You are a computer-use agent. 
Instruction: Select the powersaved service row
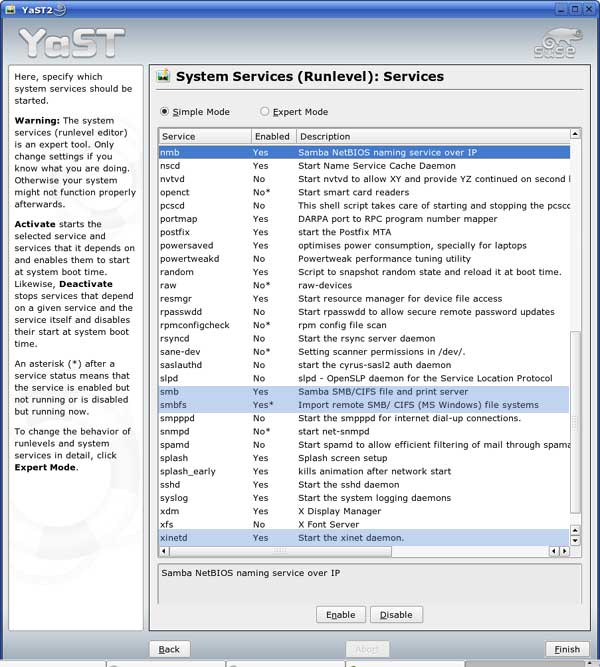(x=364, y=245)
